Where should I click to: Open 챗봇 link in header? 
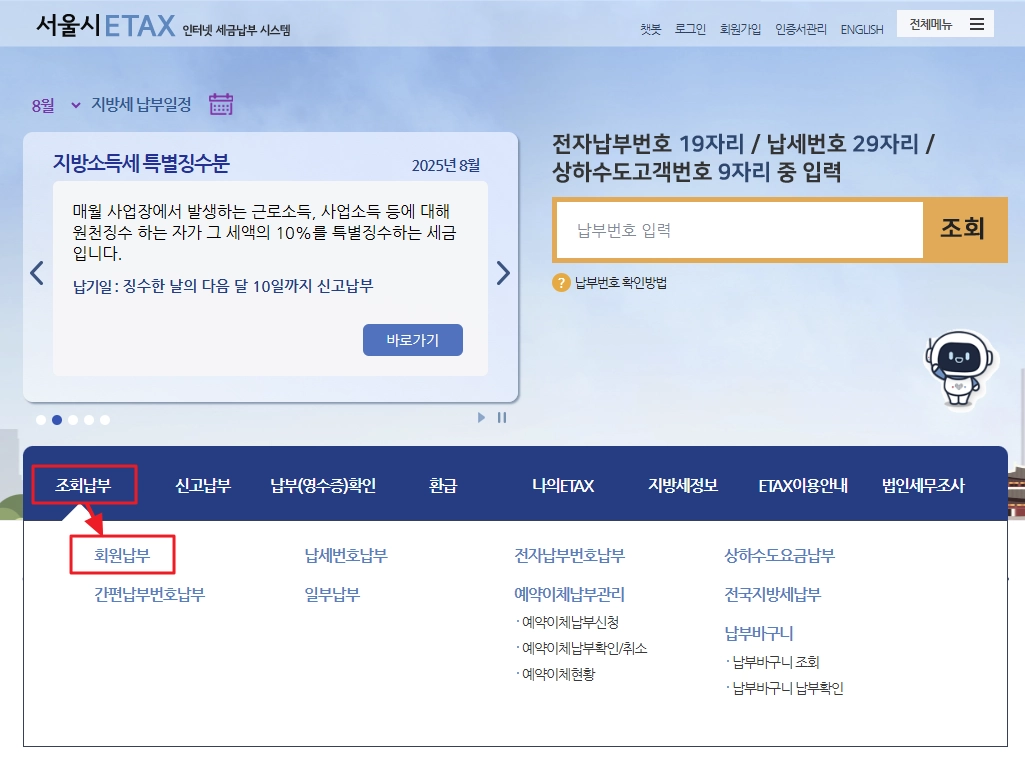650,29
